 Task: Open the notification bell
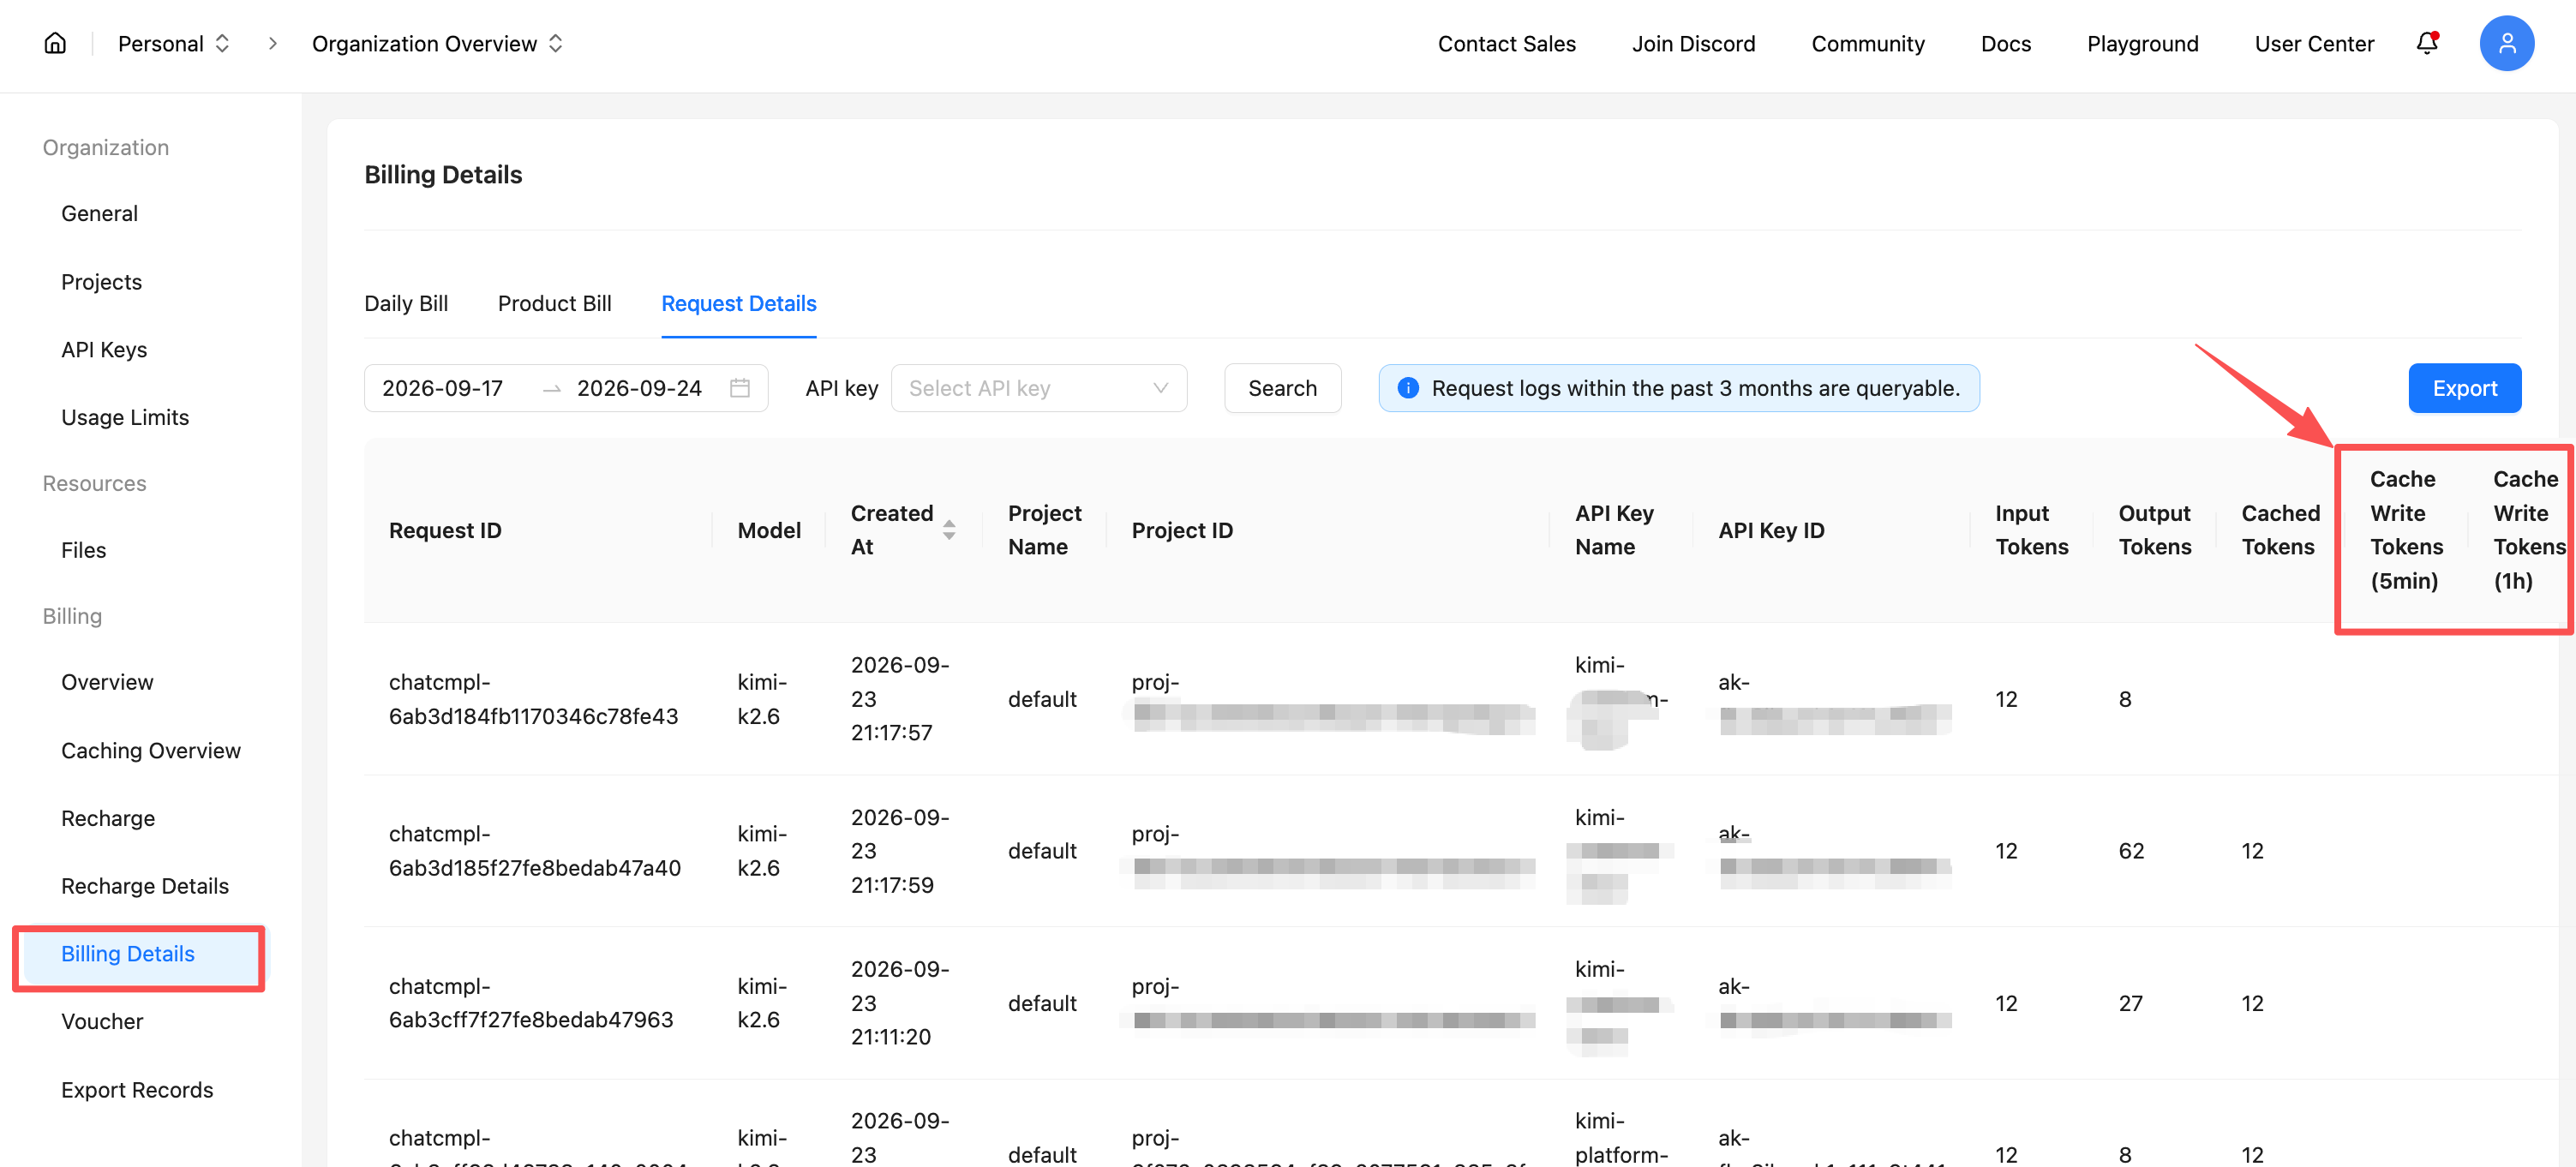tap(2427, 43)
